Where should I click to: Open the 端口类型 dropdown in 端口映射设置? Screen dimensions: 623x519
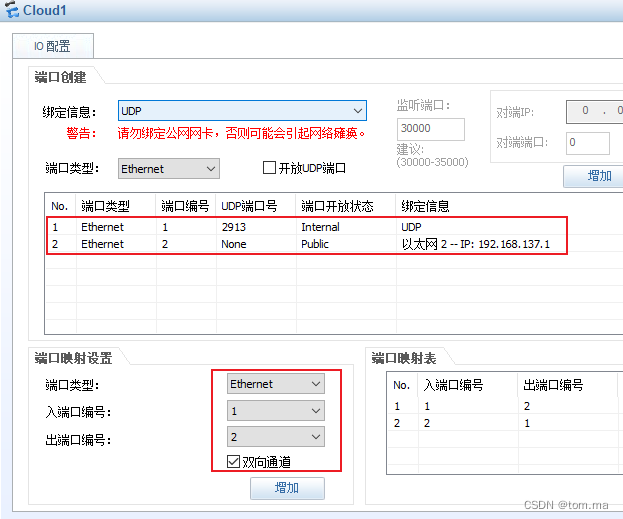pyautogui.click(x=276, y=384)
